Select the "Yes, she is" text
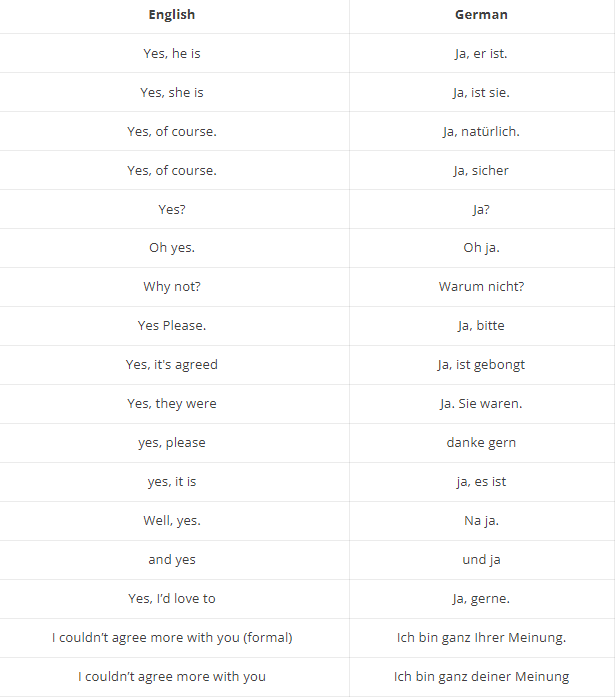616x698 pixels. 172,92
